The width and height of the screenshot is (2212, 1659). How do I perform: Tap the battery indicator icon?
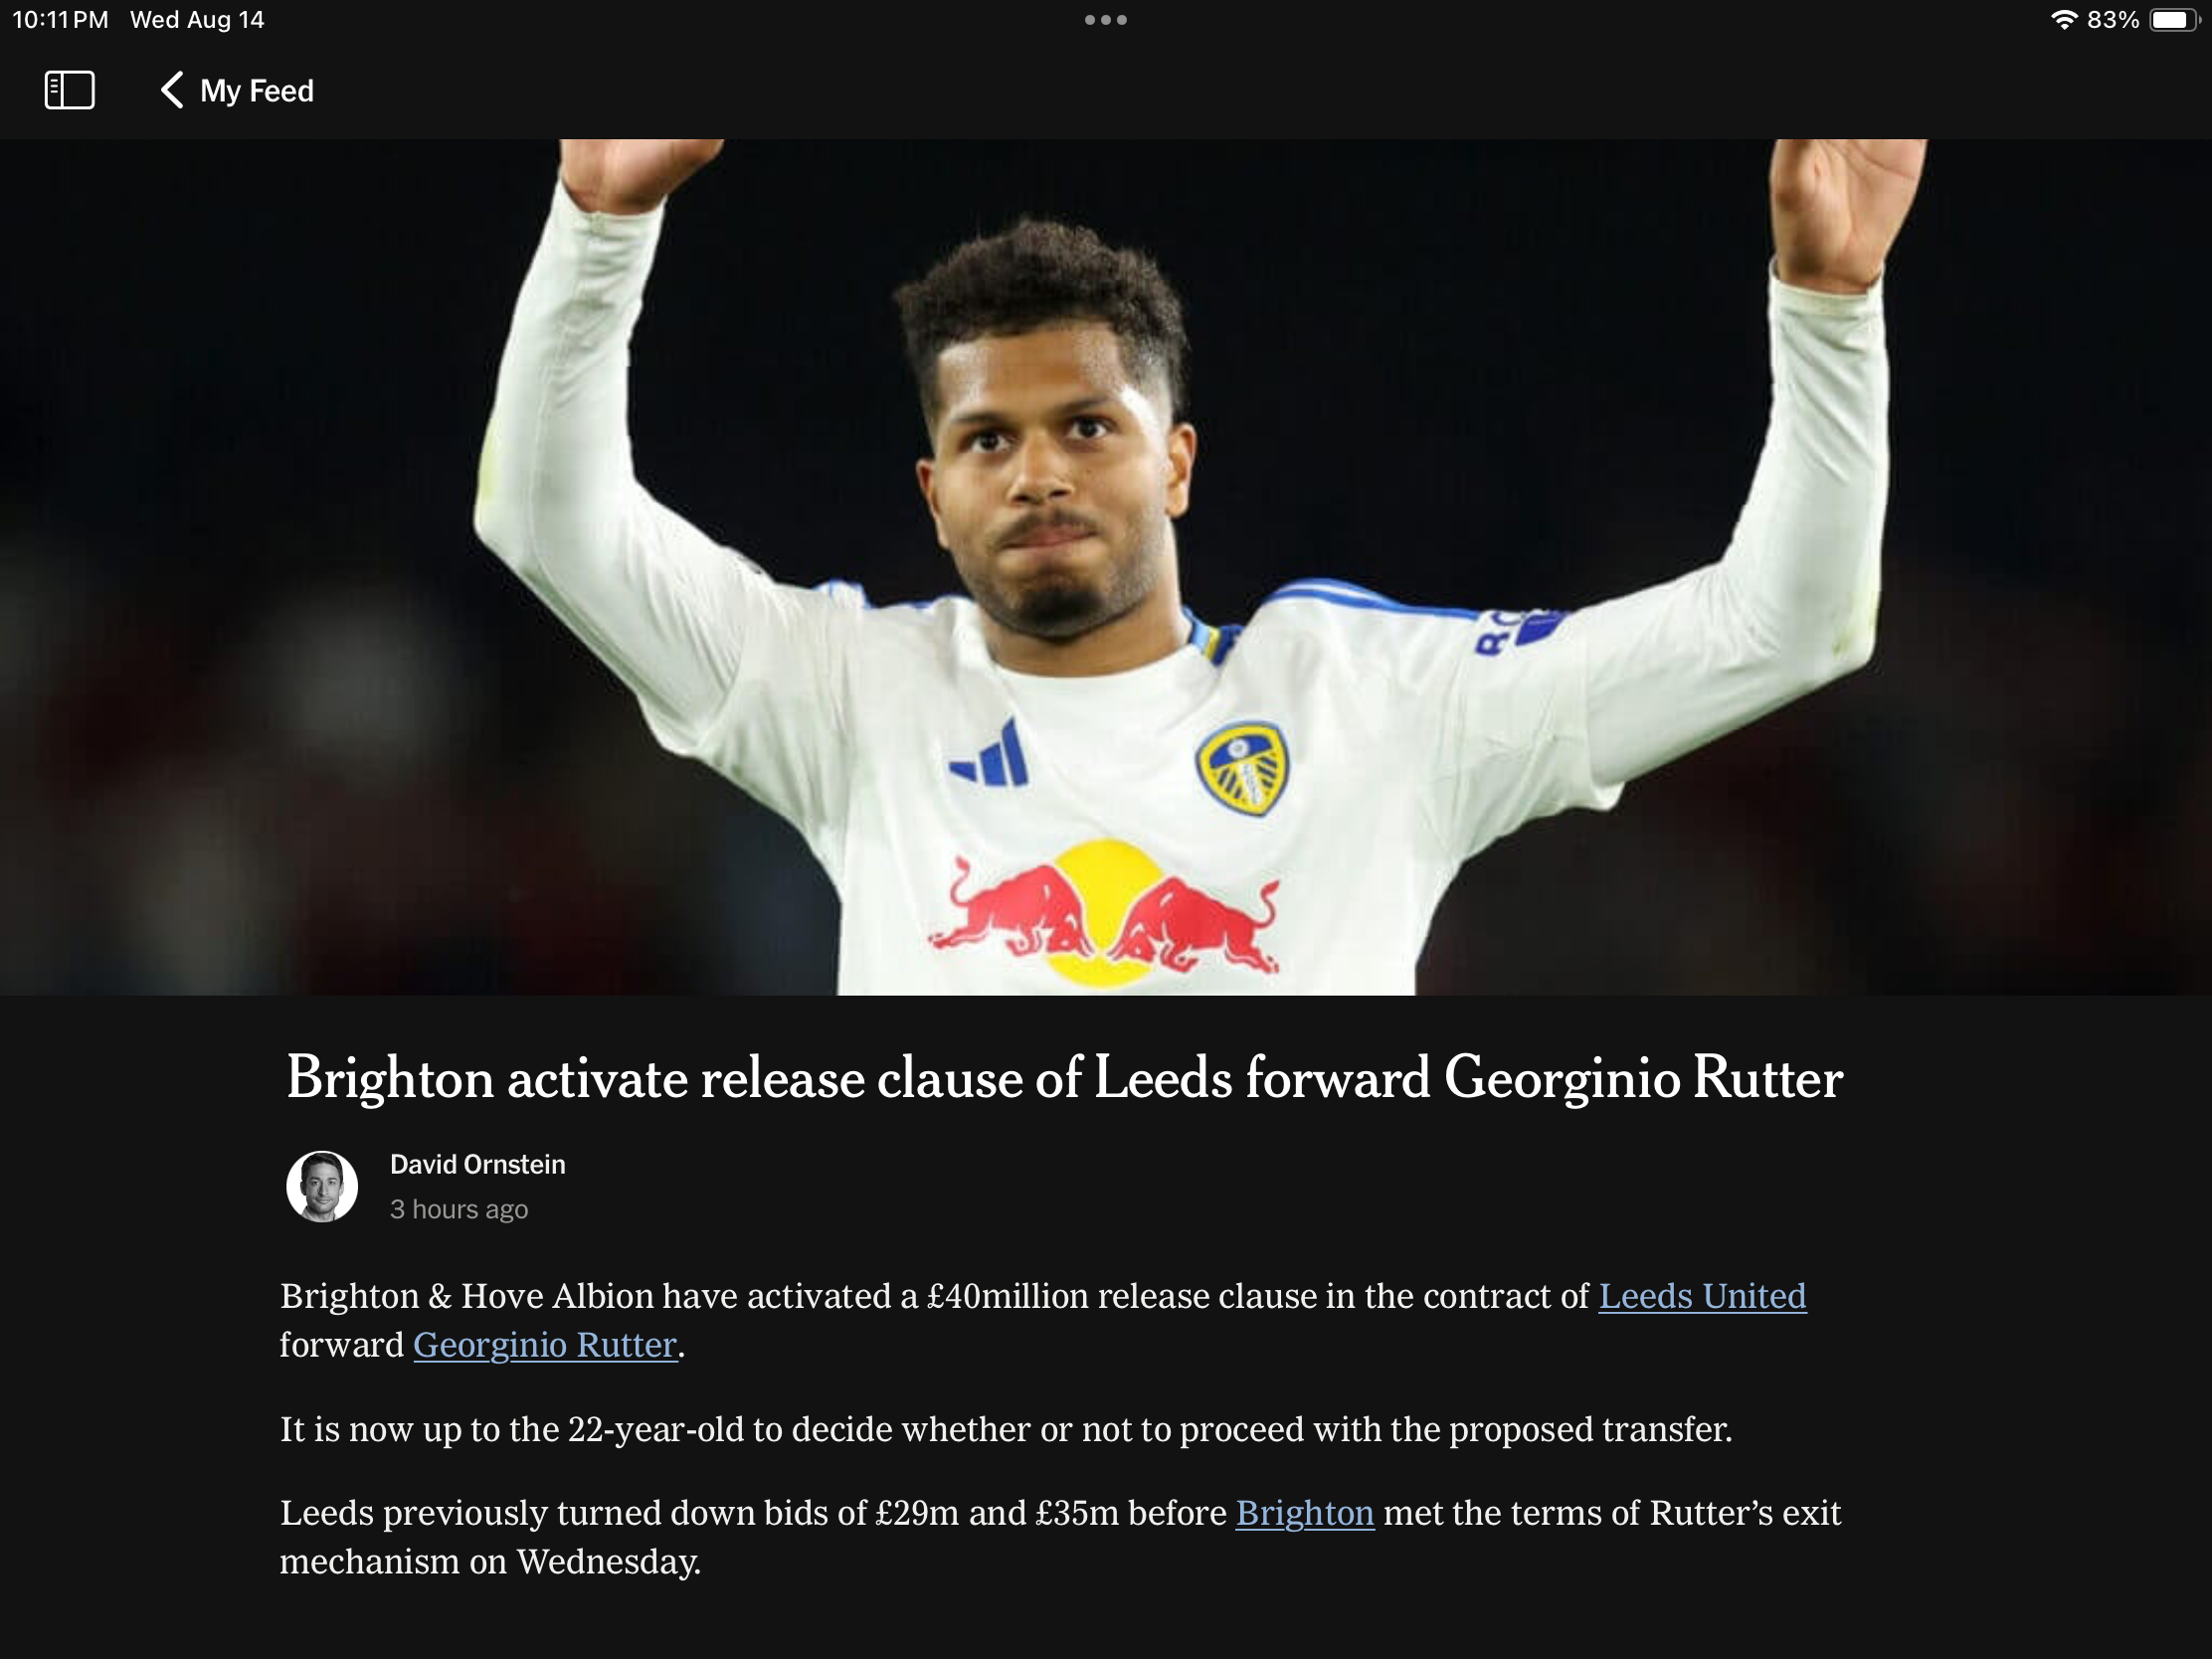pos(2174,20)
